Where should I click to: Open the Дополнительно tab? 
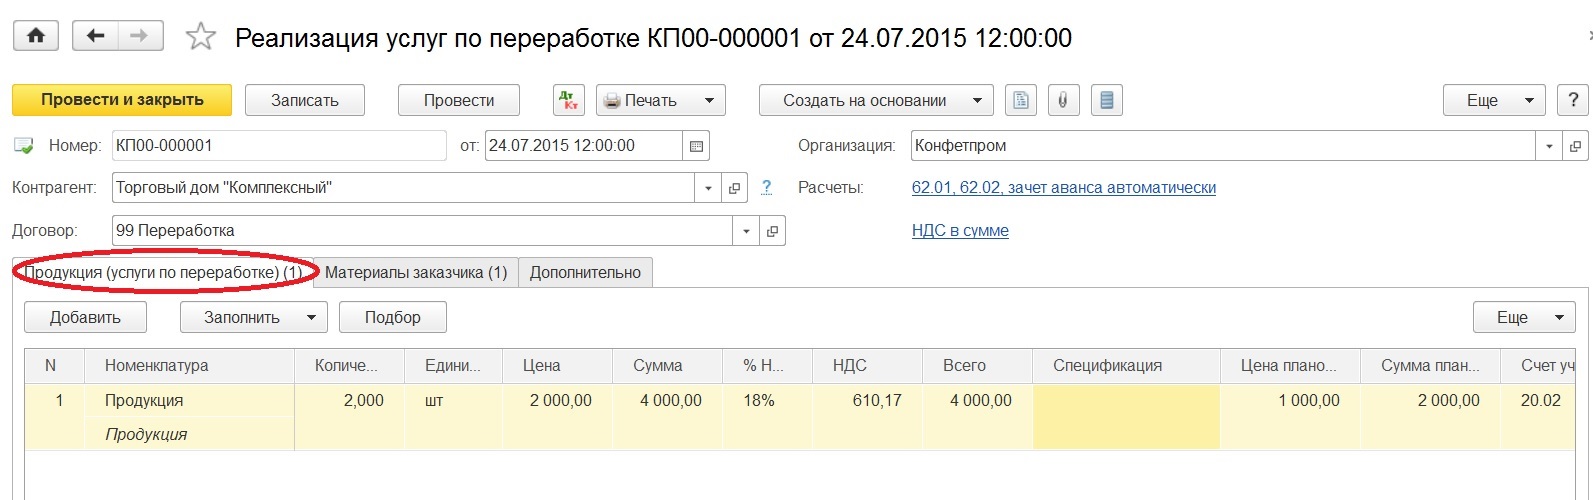[585, 272]
